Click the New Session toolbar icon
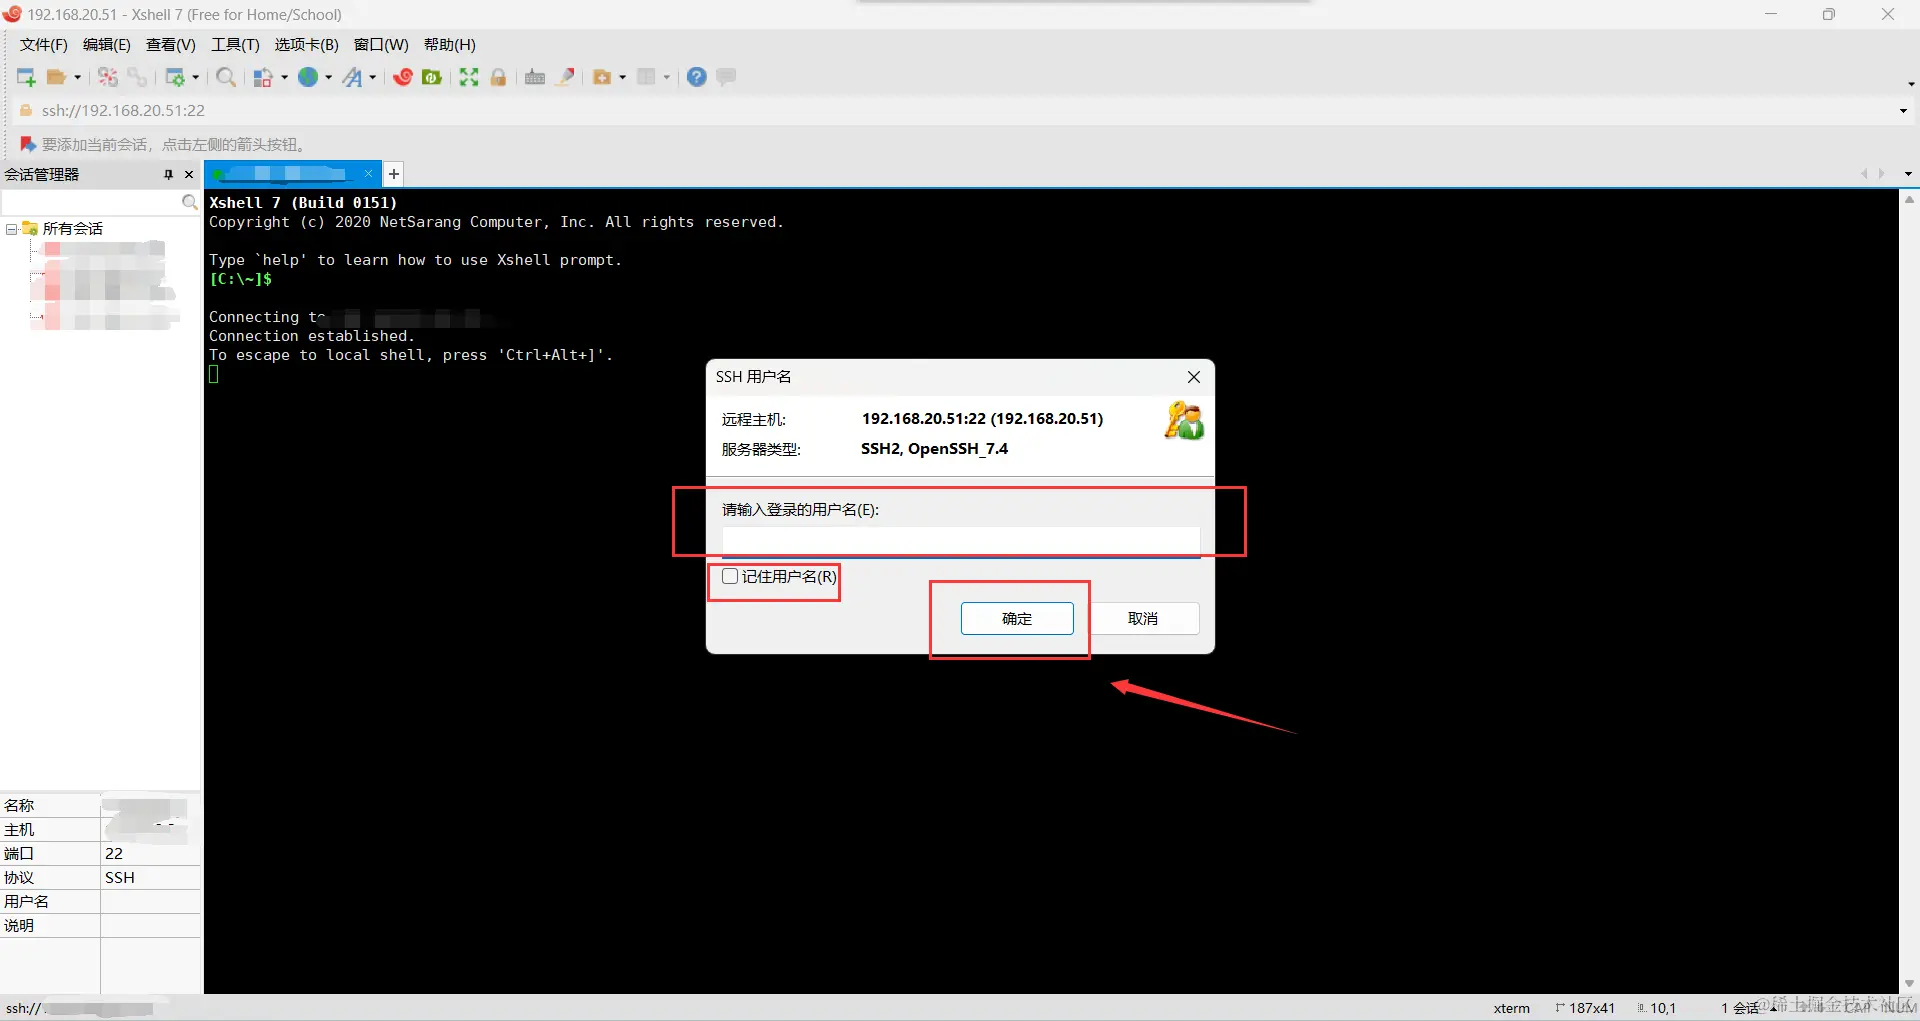Viewport: 1920px width, 1021px height. point(26,77)
